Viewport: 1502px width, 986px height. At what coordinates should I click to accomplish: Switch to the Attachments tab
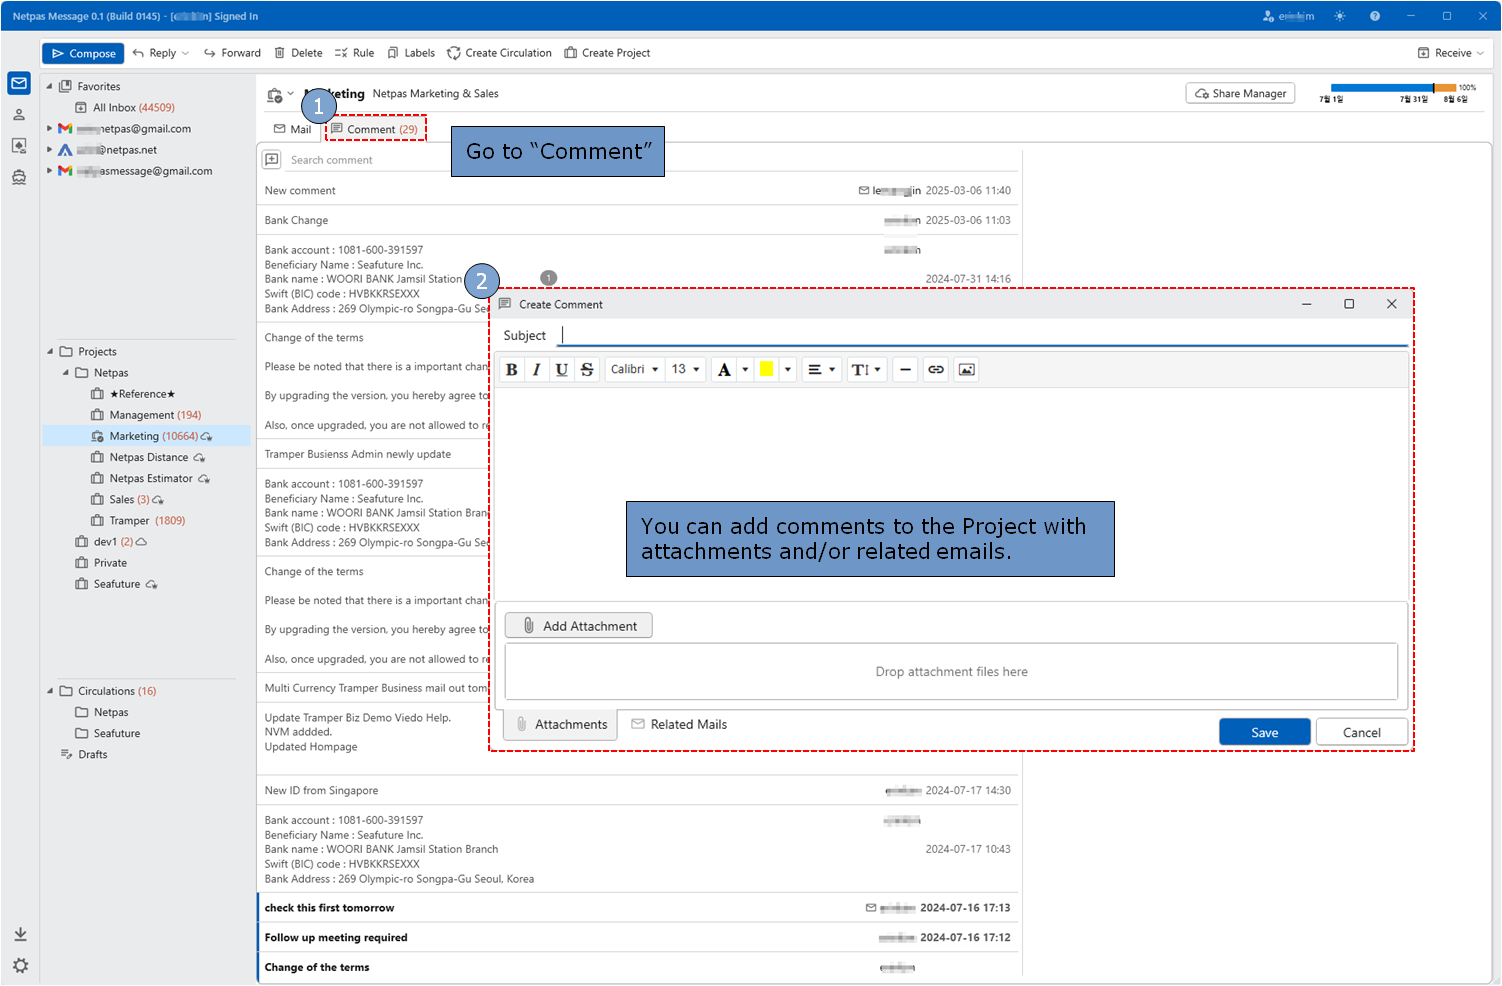pyautogui.click(x=561, y=725)
